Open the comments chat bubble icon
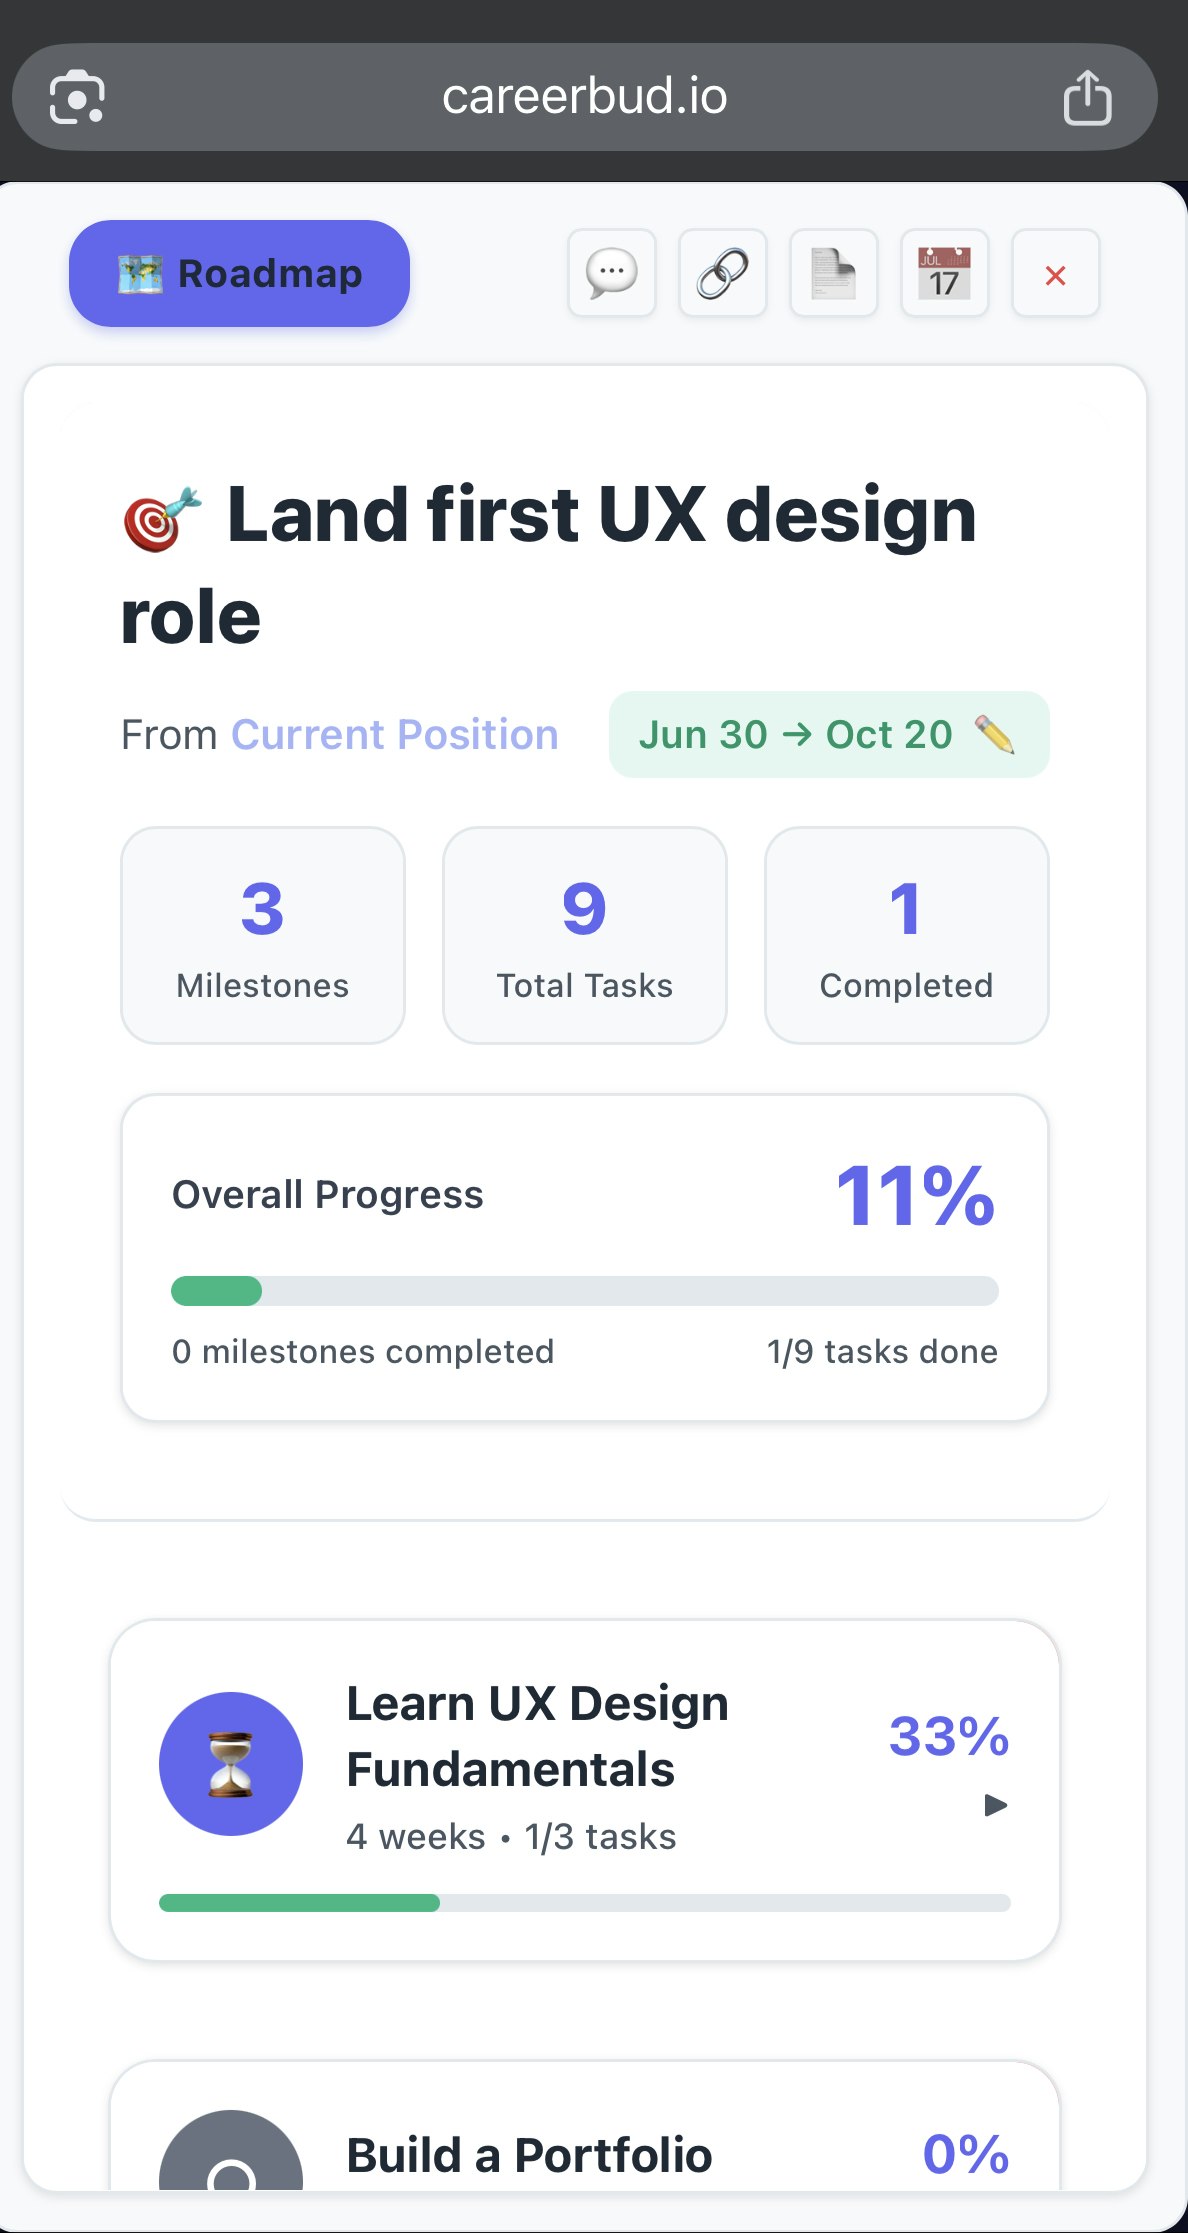1188x2233 pixels. [x=611, y=274]
